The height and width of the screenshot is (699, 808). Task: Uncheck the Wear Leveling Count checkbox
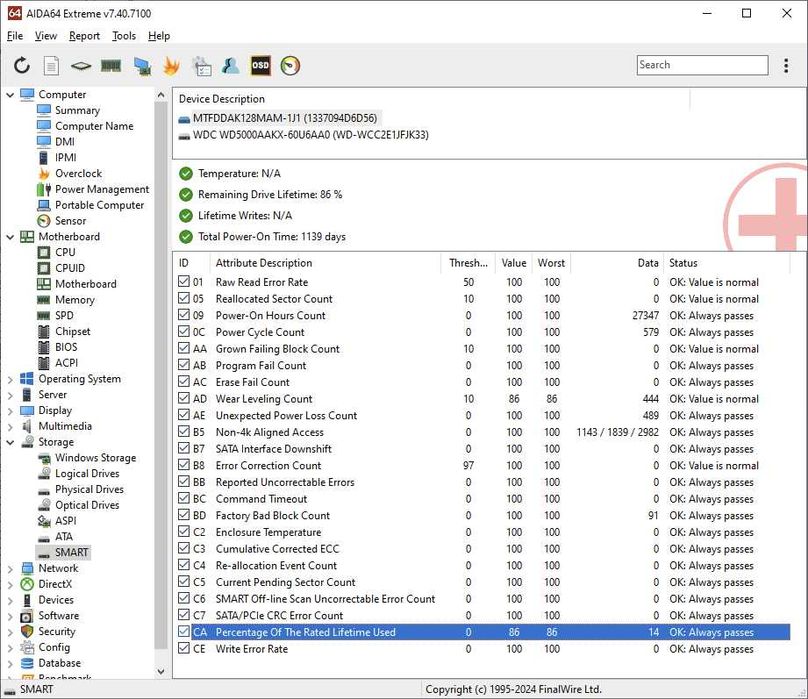pyautogui.click(x=183, y=398)
